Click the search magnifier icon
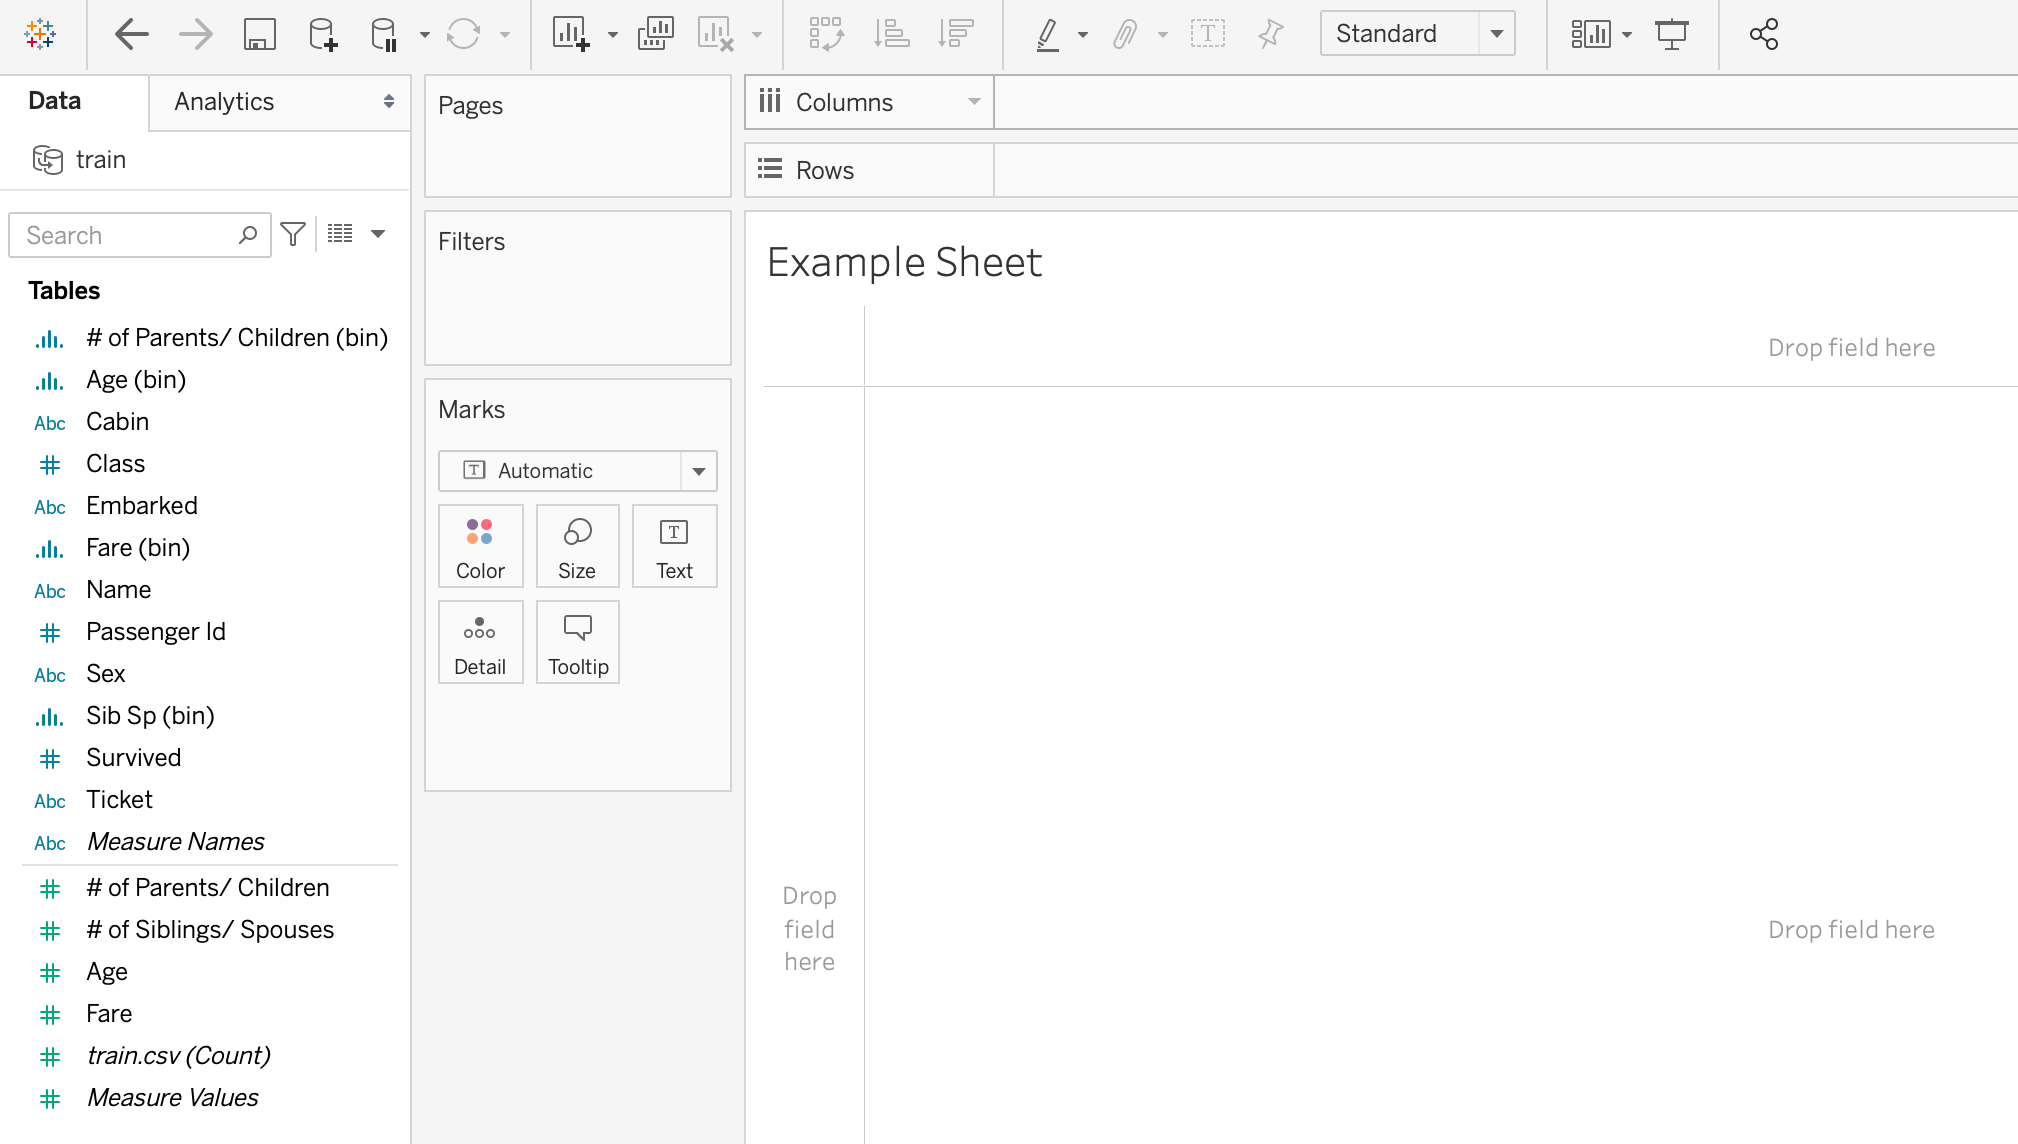 [x=248, y=235]
